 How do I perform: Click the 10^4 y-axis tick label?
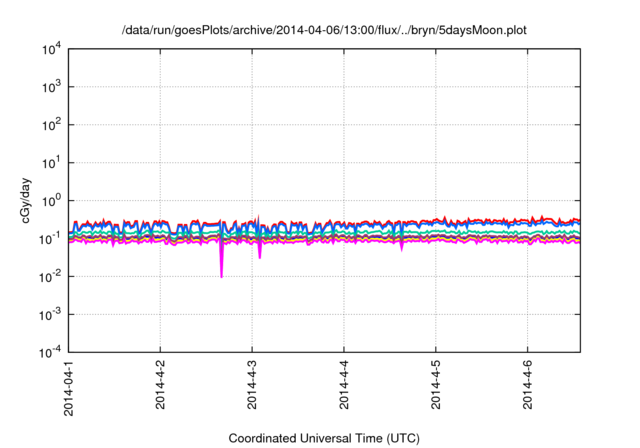[51, 49]
